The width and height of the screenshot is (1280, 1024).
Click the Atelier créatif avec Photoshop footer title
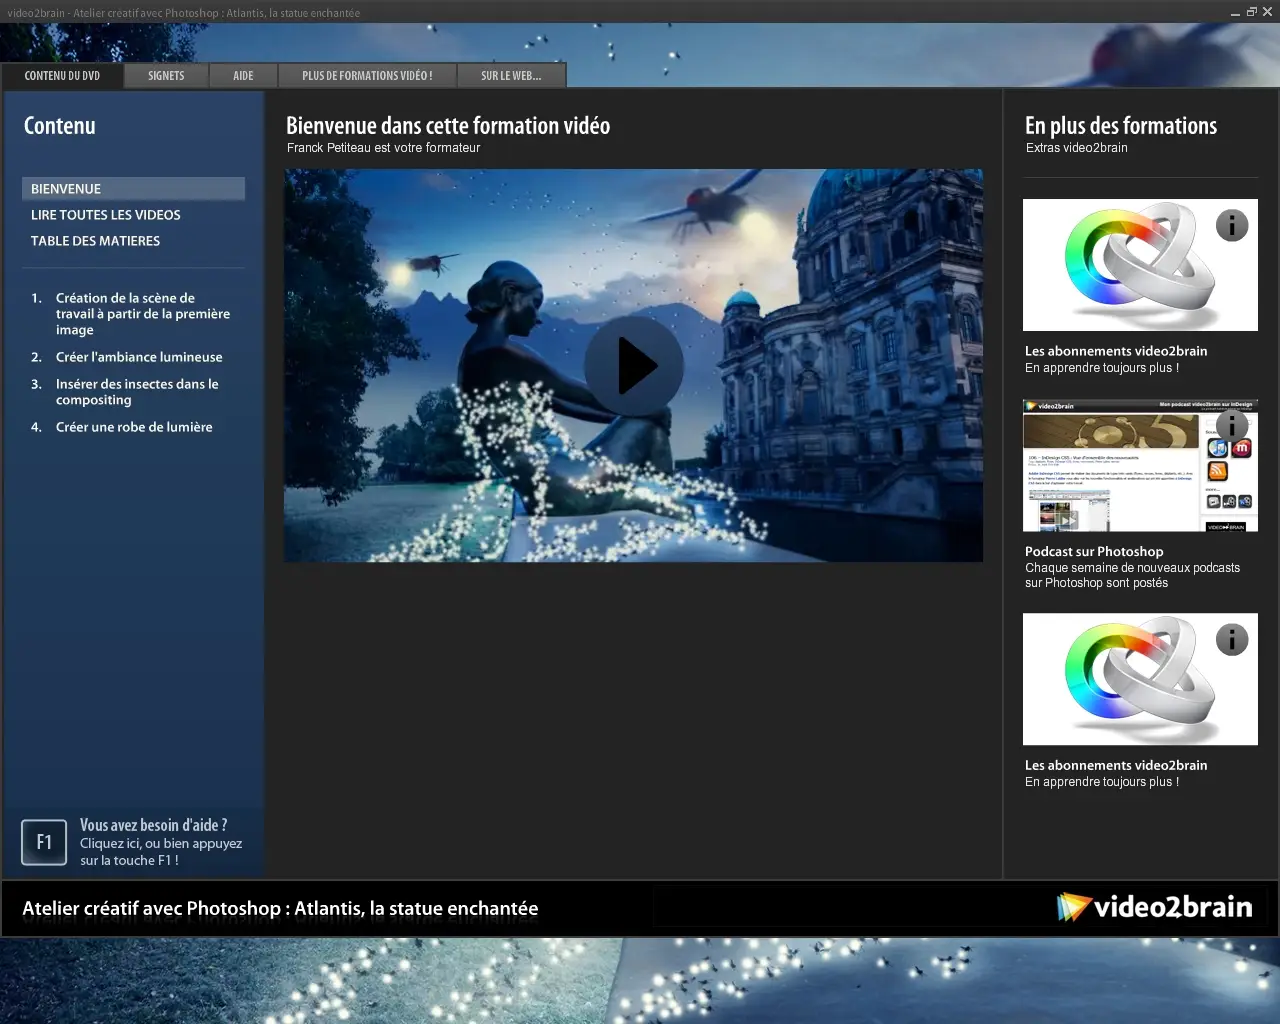(280, 909)
